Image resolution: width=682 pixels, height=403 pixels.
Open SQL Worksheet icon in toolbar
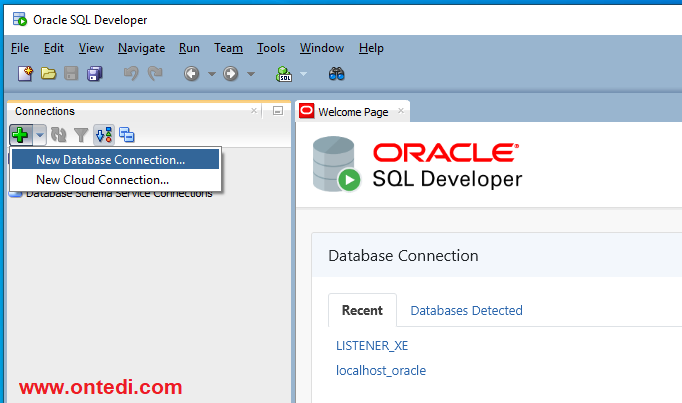(x=284, y=73)
